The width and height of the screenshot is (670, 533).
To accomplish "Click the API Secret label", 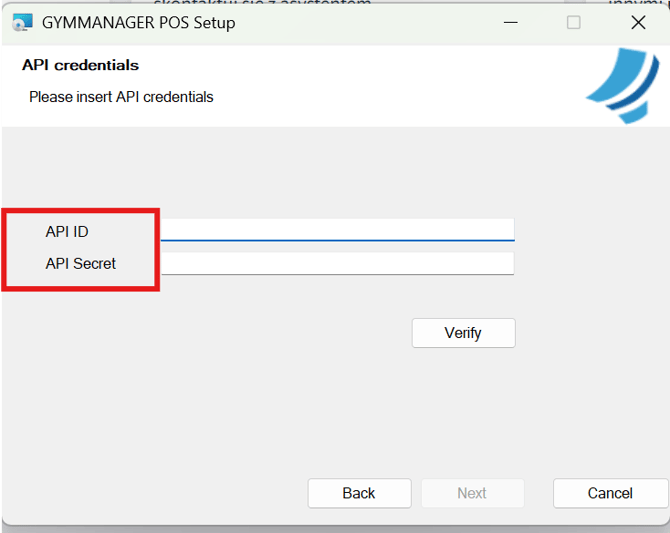I will [81, 264].
